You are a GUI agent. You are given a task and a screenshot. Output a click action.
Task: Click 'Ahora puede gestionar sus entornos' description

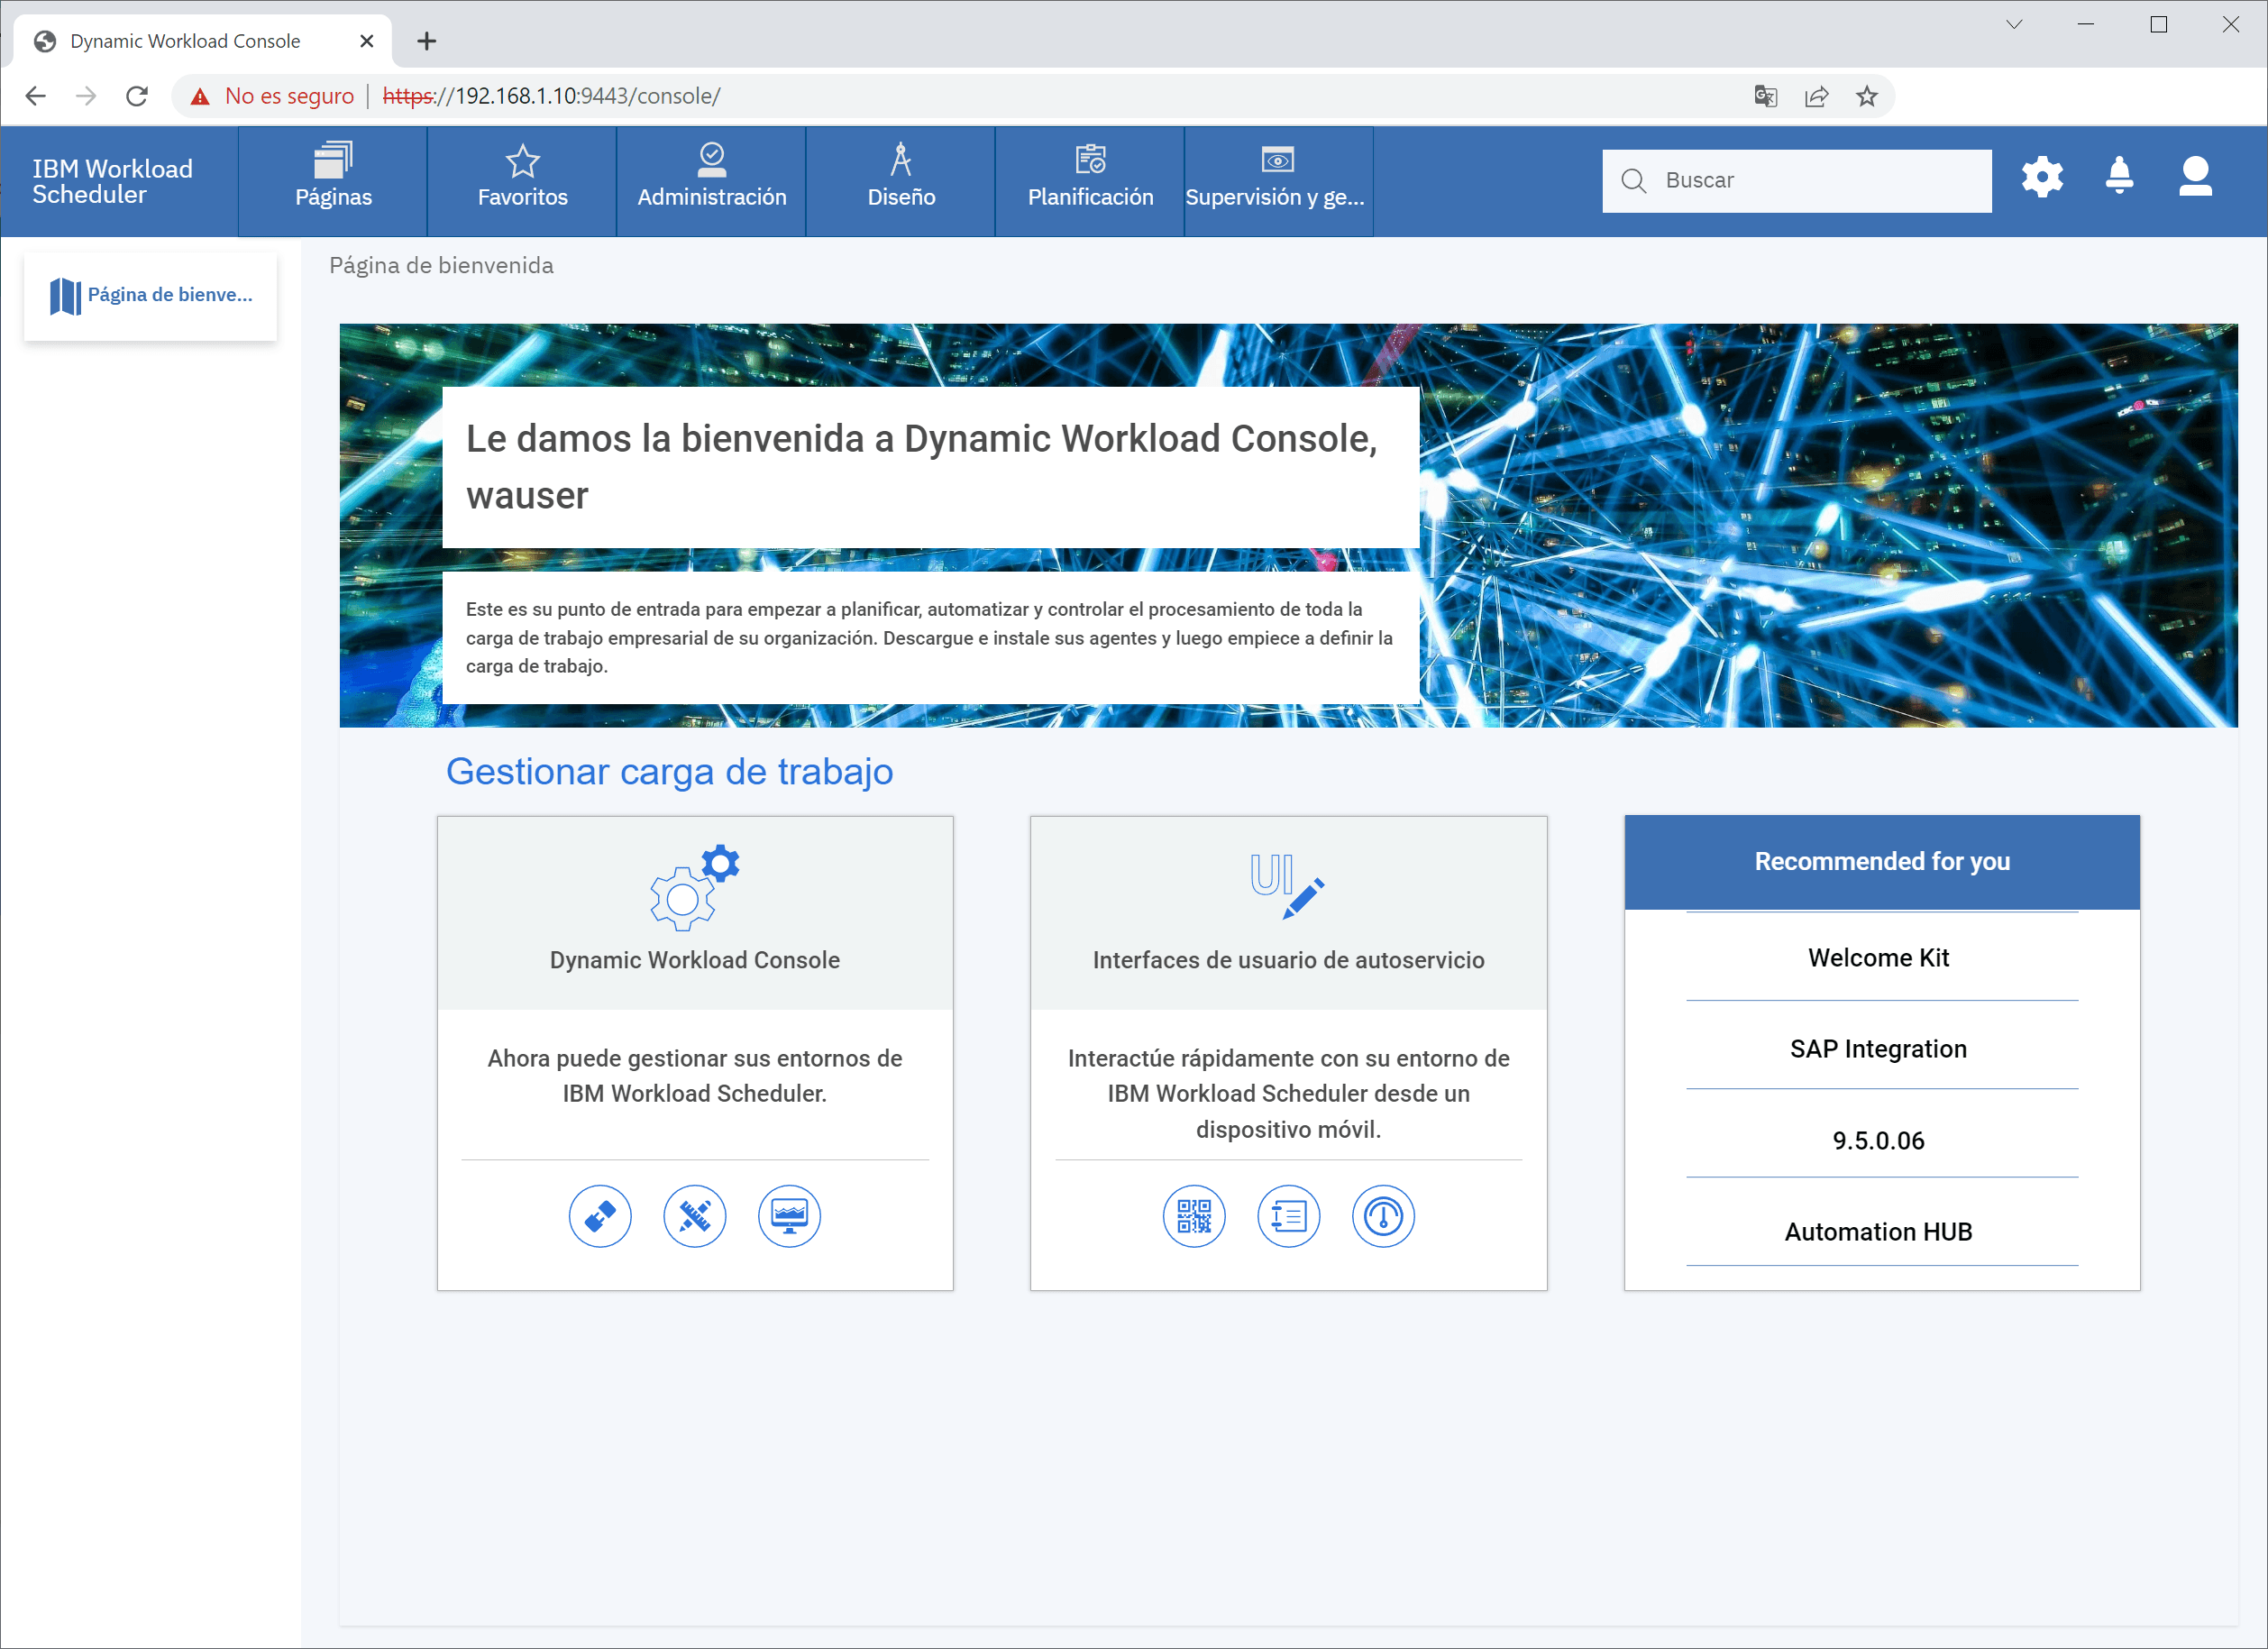(x=695, y=1076)
